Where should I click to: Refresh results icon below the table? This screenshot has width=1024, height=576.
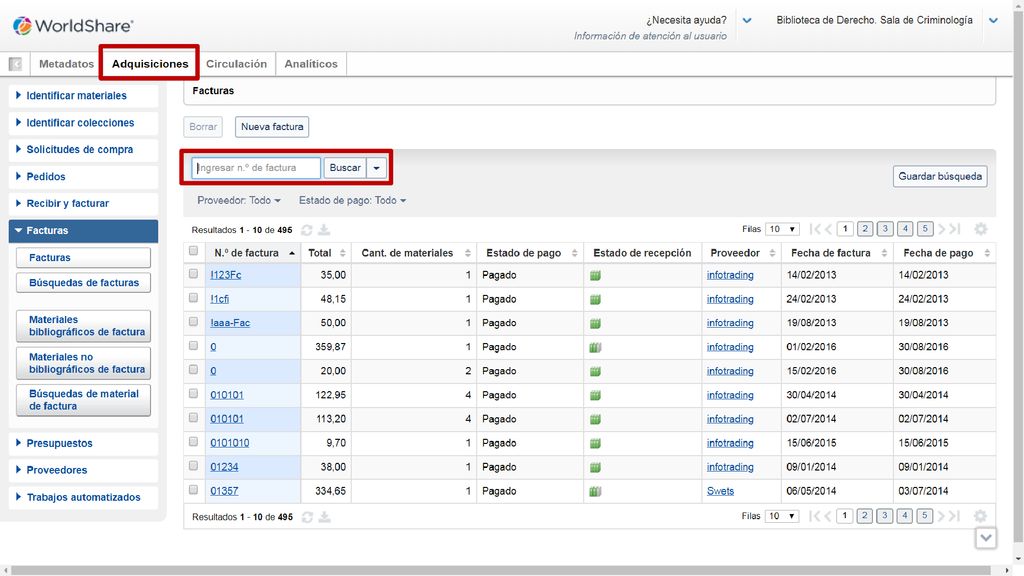click(x=307, y=517)
